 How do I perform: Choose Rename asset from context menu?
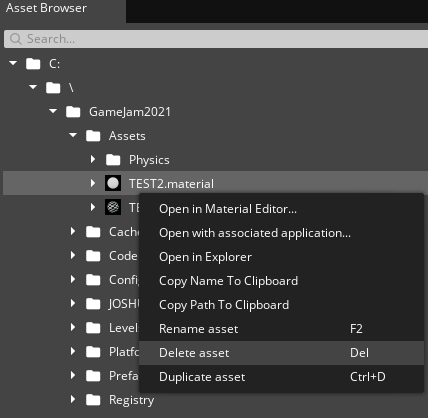point(281,329)
